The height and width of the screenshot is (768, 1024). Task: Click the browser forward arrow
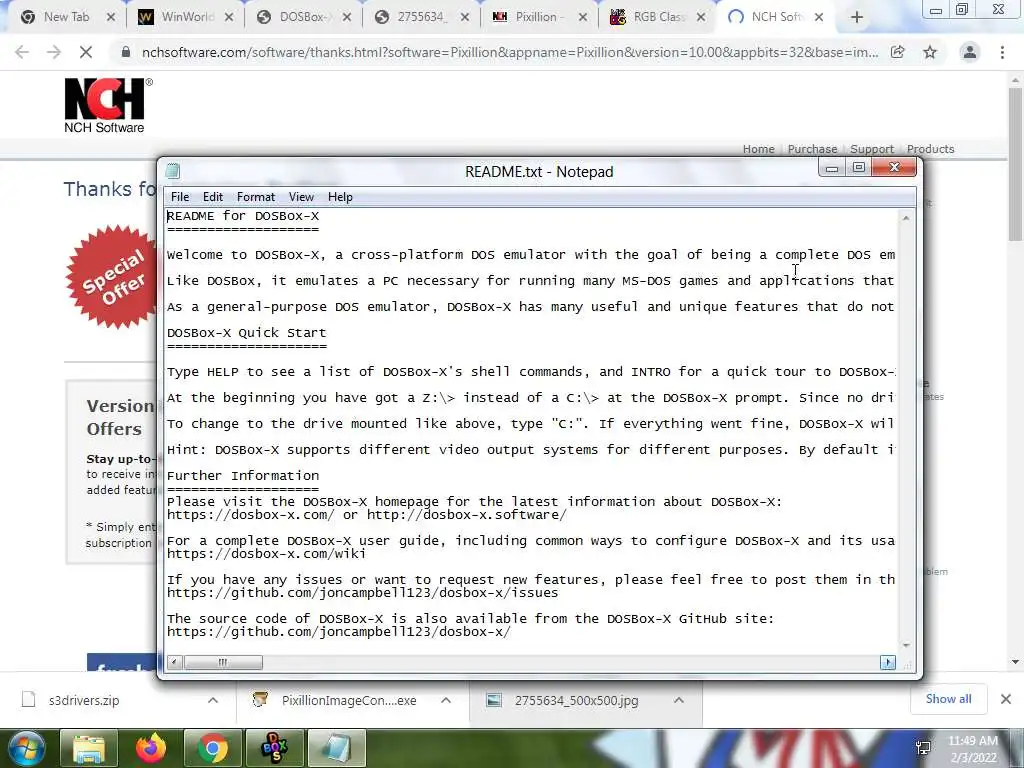click(54, 52)
